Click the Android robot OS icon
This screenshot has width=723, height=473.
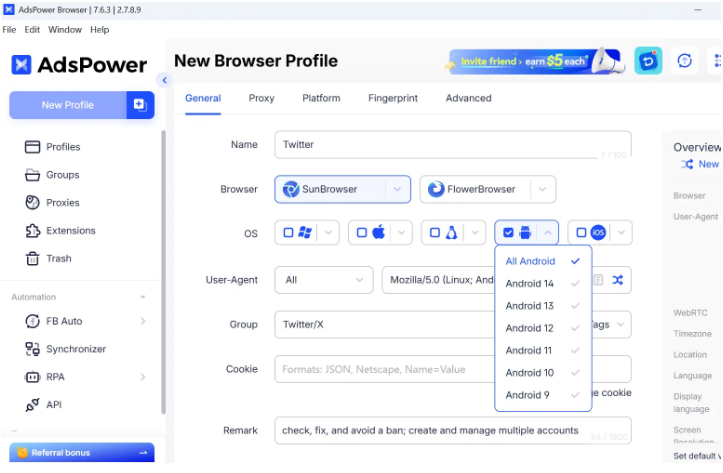click(525, 232)
